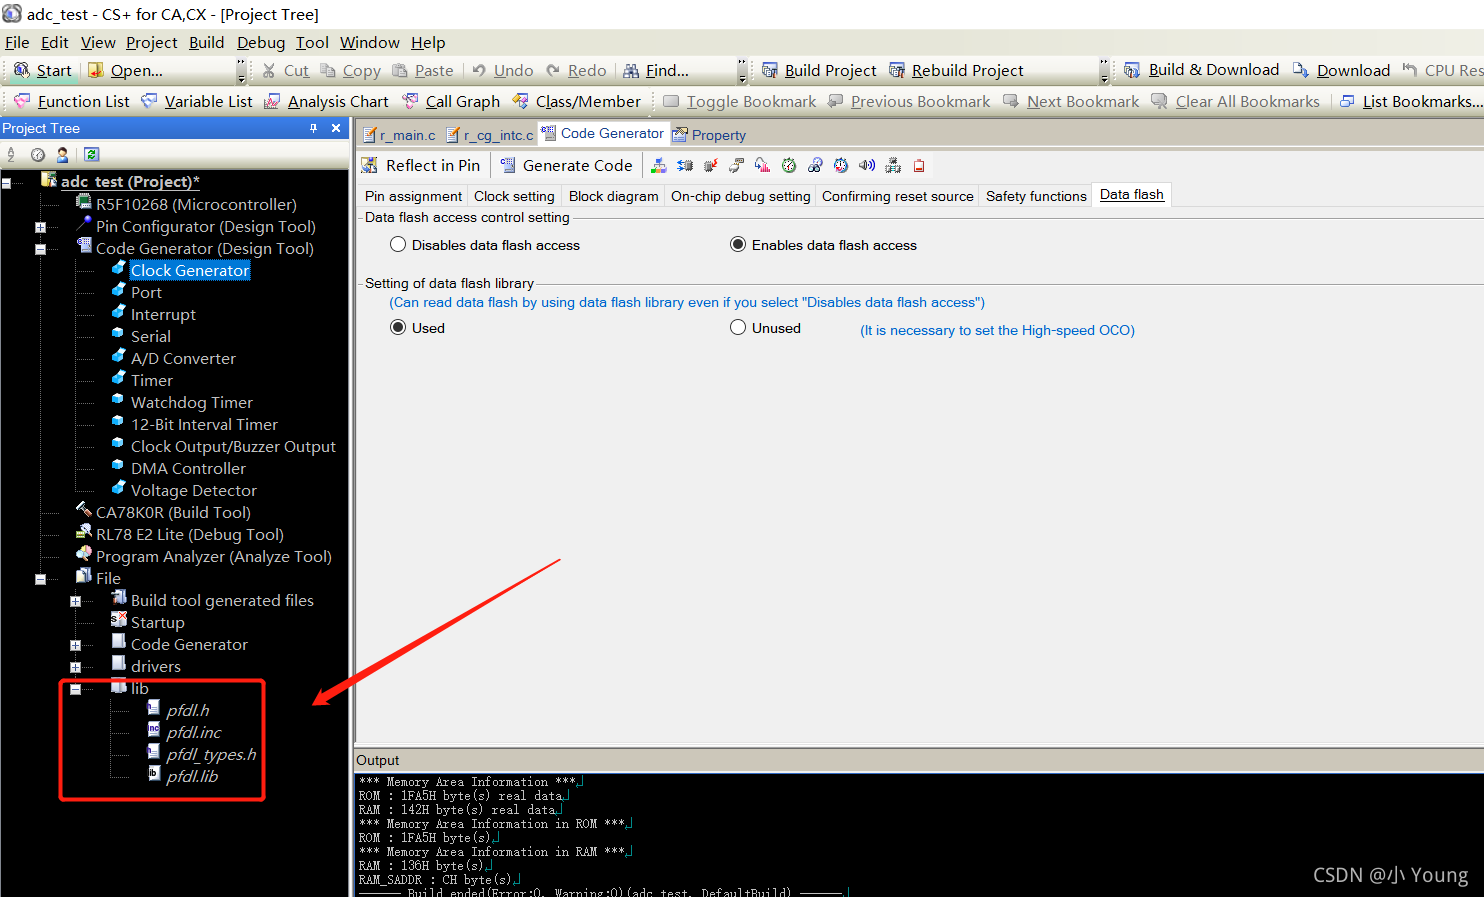This screenshot has height=897, width=1484.
Task: Click the 12-Bit Interval Timer icon in toolbar
Action: (x=841, y=166)
